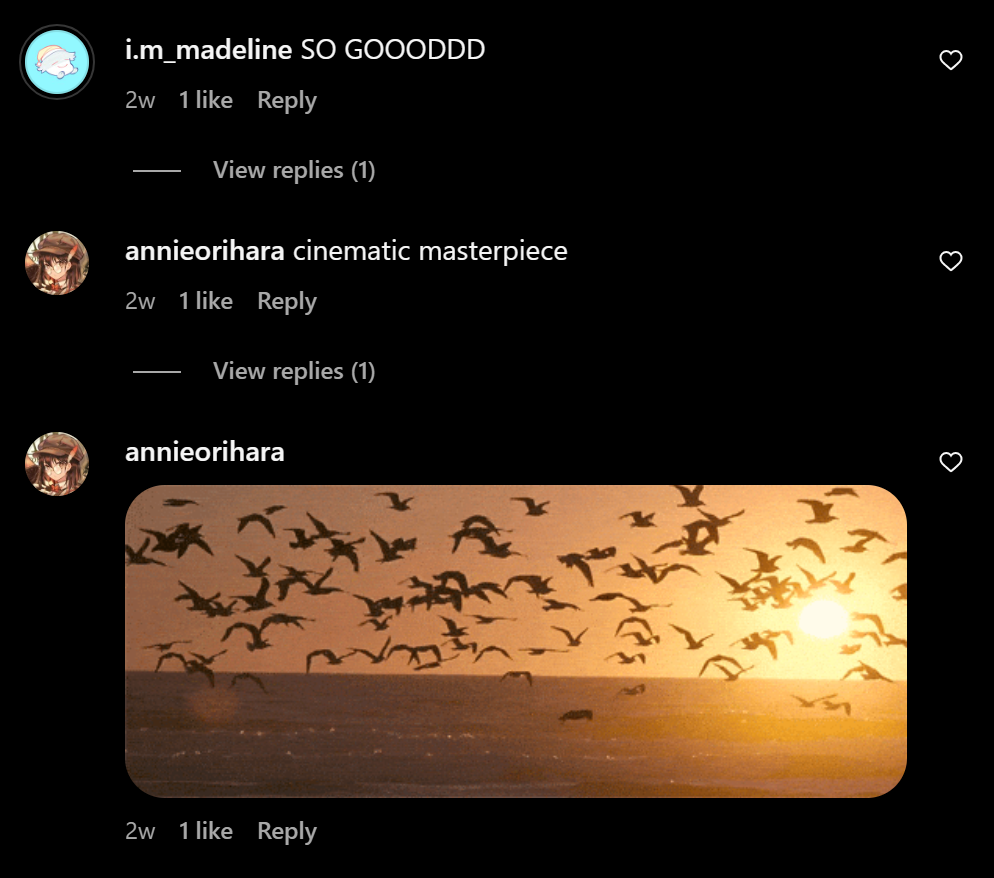This screenshot has width=994, height=878.
Task: Like i.m_madeline's comment with heart icon
Action: click(x=950, y=60)
